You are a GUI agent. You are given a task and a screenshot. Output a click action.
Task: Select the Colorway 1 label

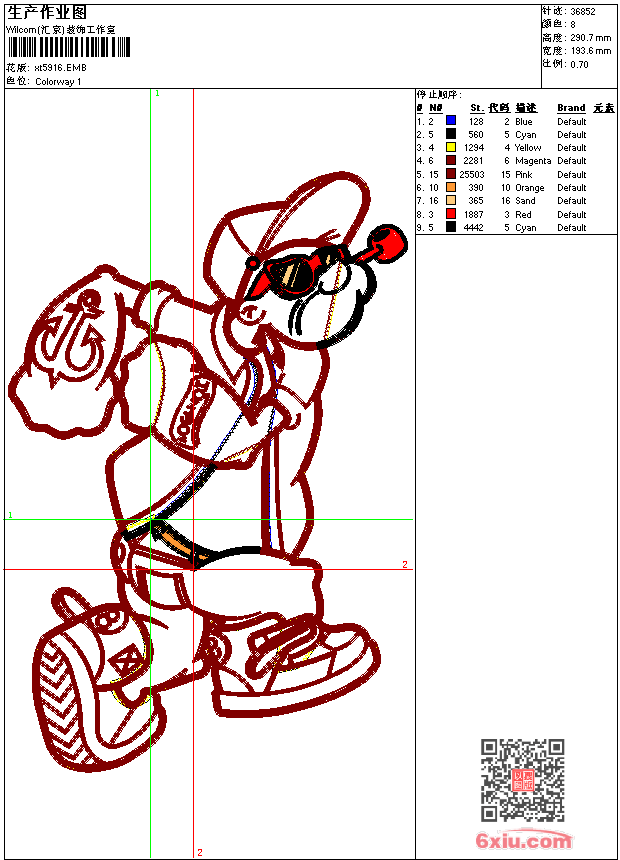pyautogui.click(x=58, y=82)
